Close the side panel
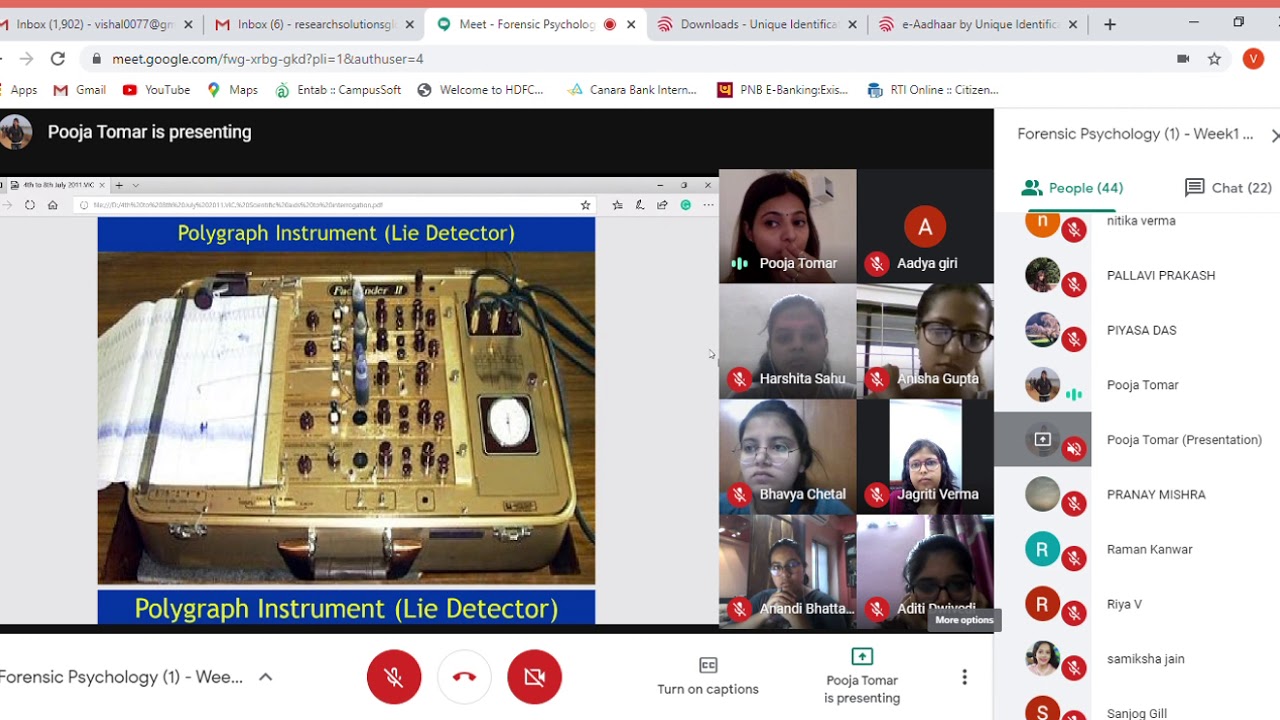The width and height of the screenshot is (1280, 720). 1274,134
